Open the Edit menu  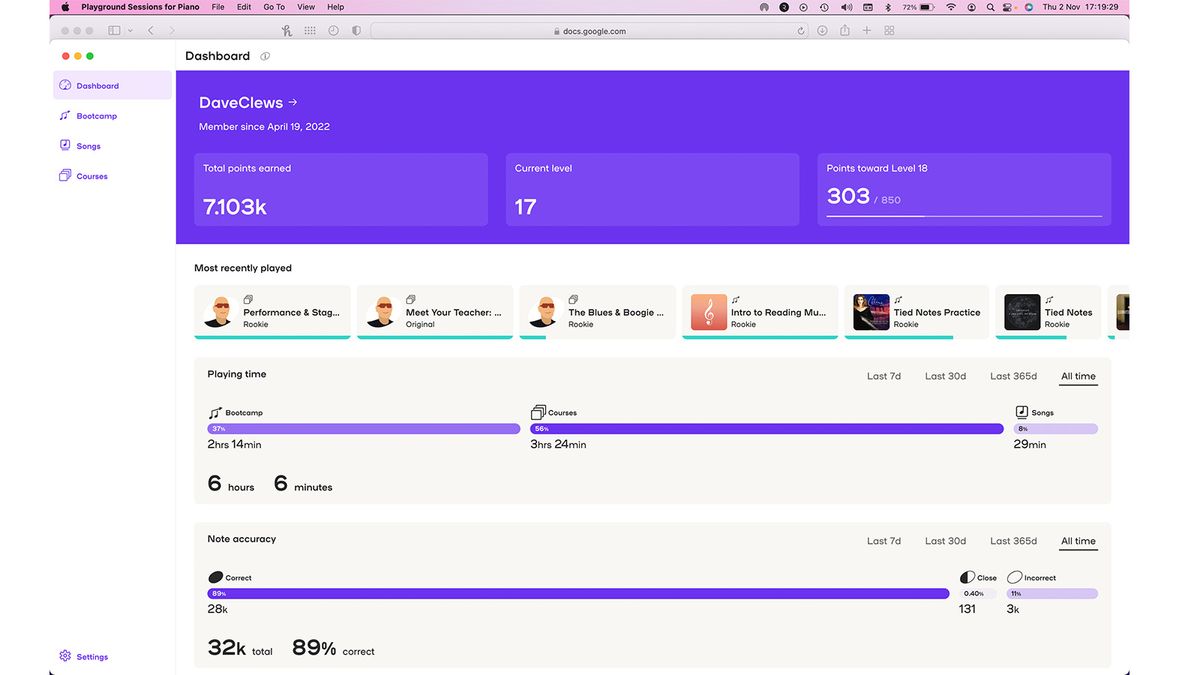pyautogui.click(x=244, y=7)
